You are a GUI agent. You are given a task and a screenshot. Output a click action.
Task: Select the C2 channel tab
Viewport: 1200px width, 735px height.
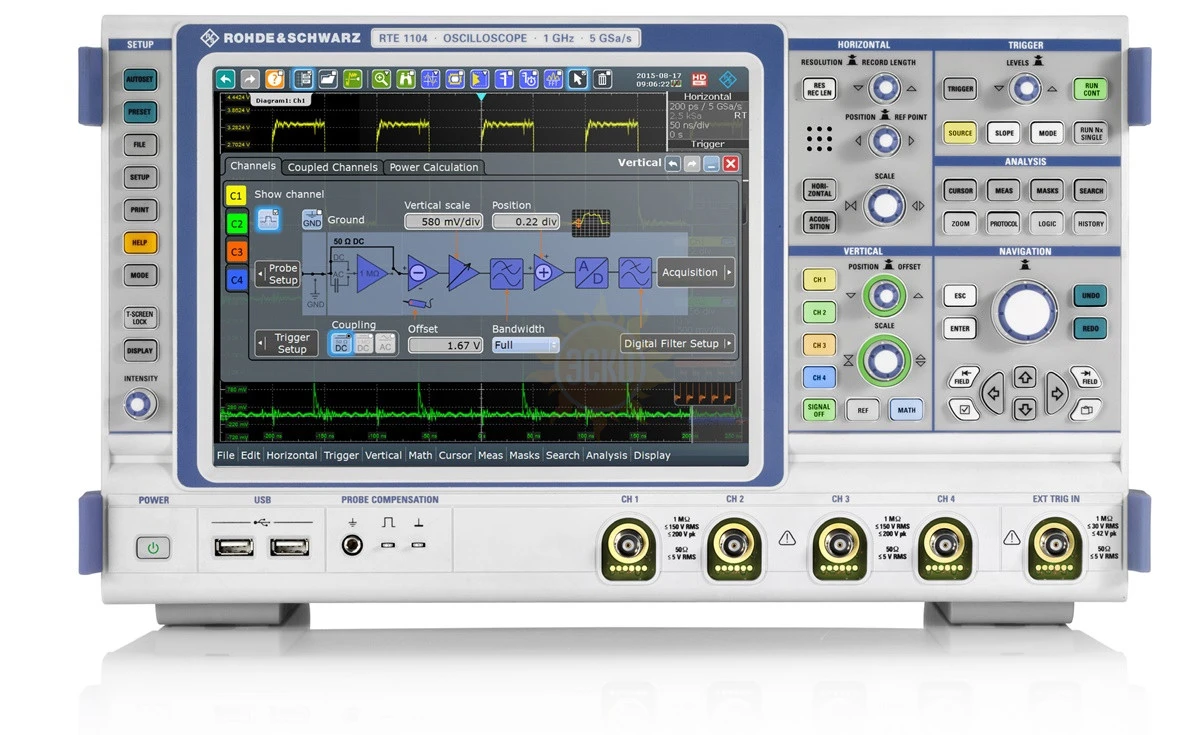coord(236,223)
